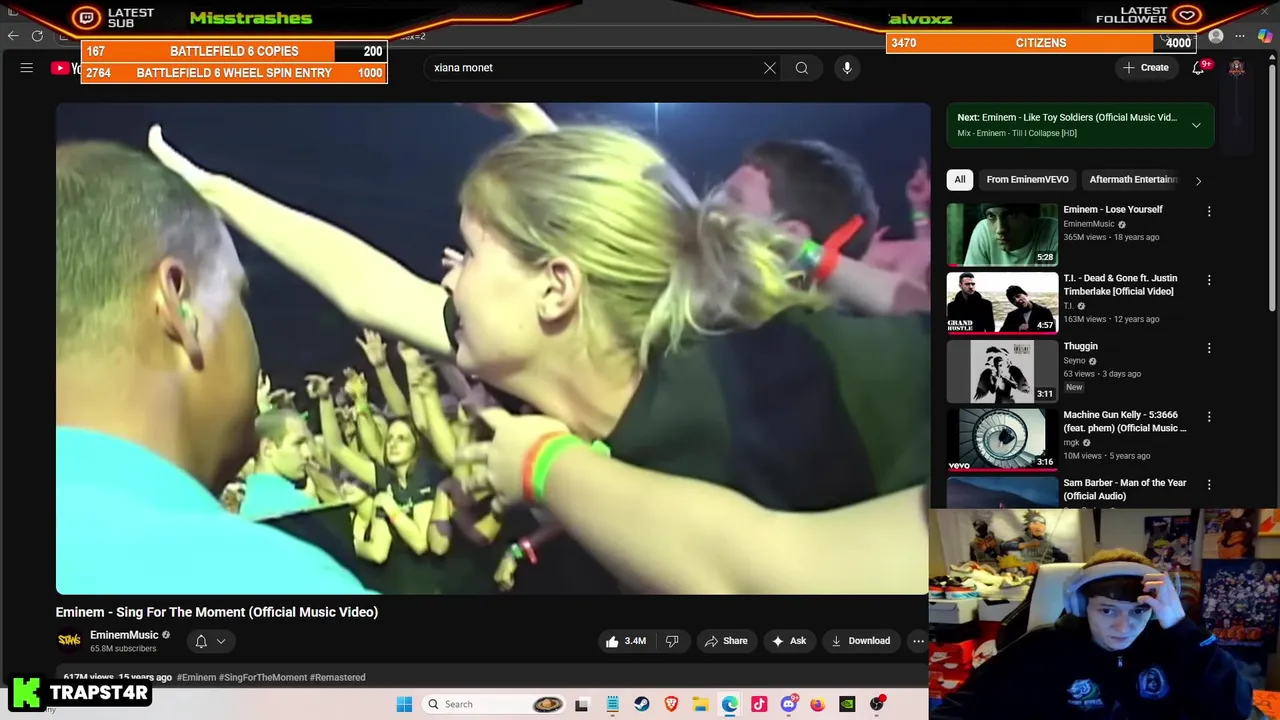Open File Explorer from the taskbar
1280x720 pixels.
pyautogui.click(x=700, y=704)
